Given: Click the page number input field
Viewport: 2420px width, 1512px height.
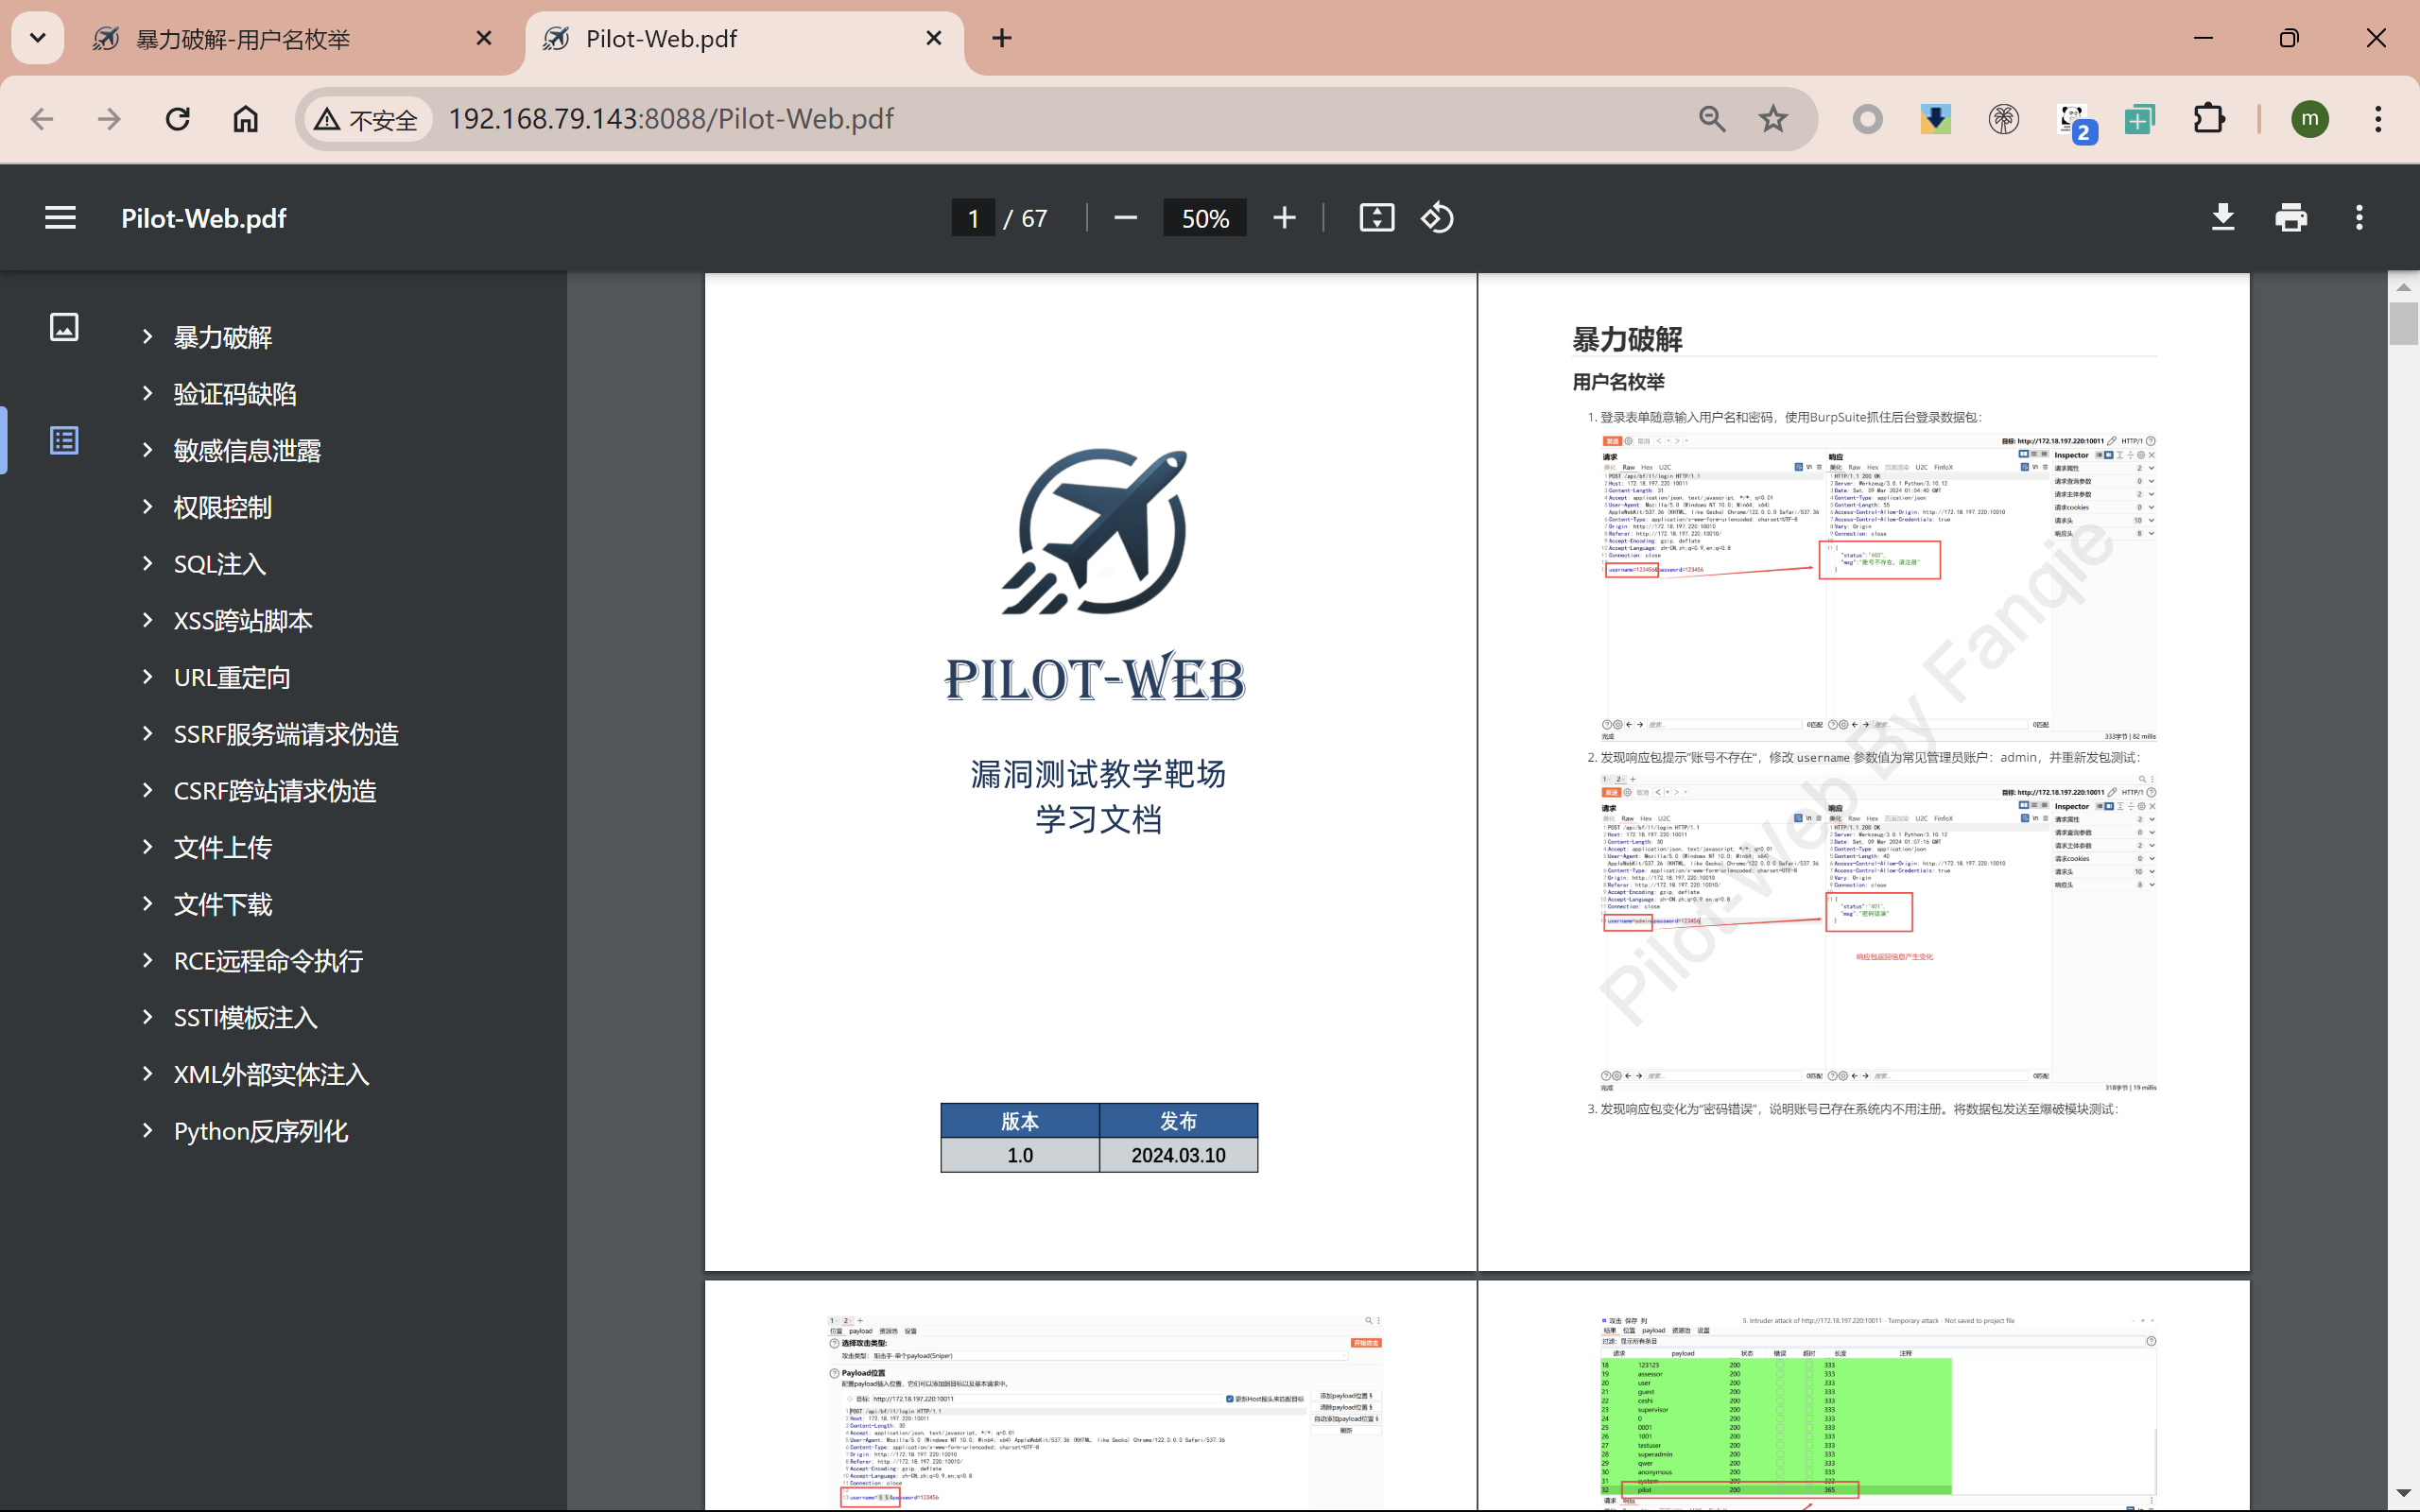Looking at the screenshot, I should point(973,218).
